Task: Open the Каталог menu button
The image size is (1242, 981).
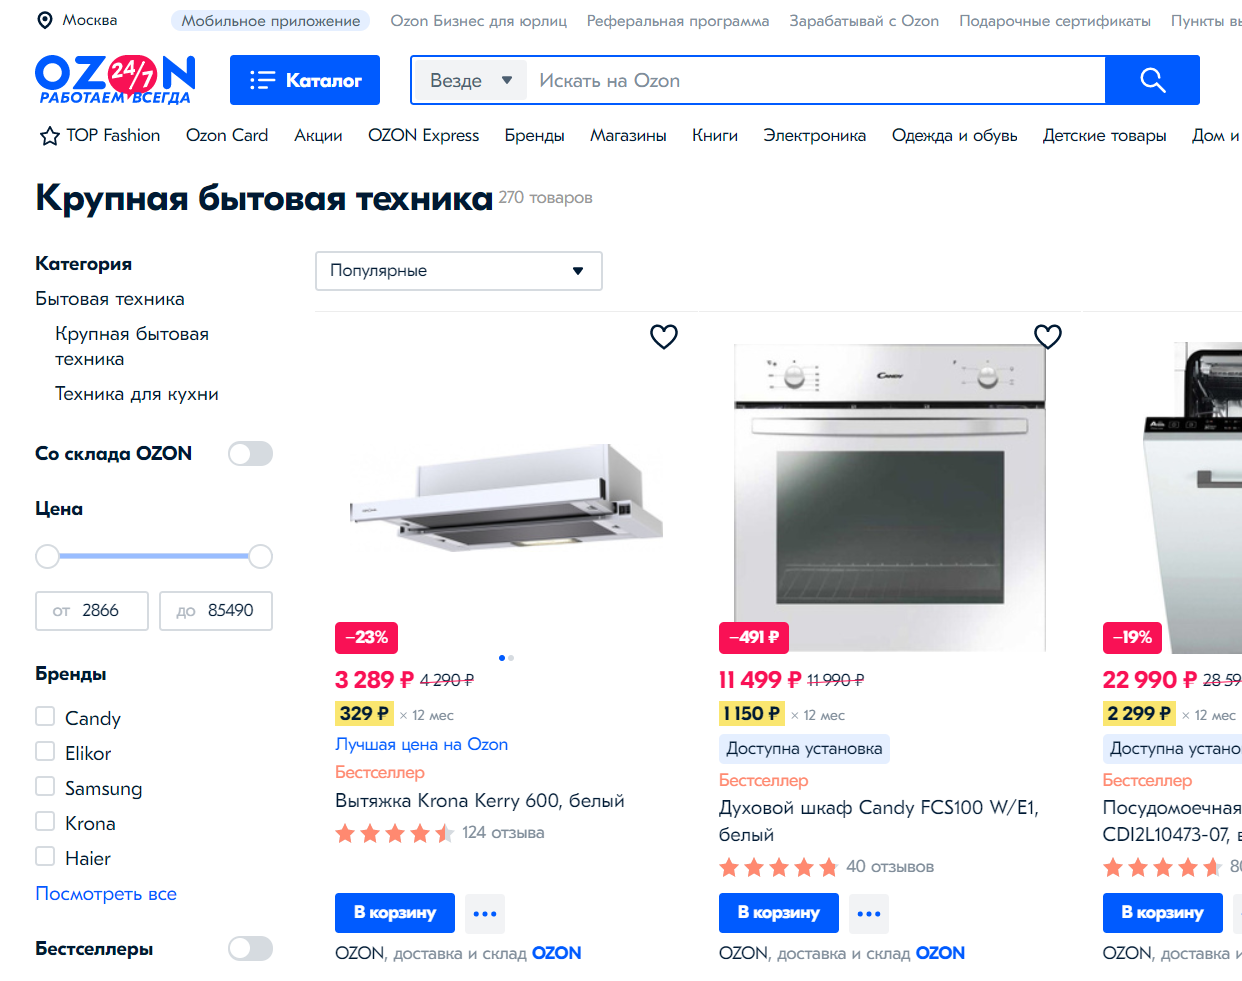Action: click(305, 80)
